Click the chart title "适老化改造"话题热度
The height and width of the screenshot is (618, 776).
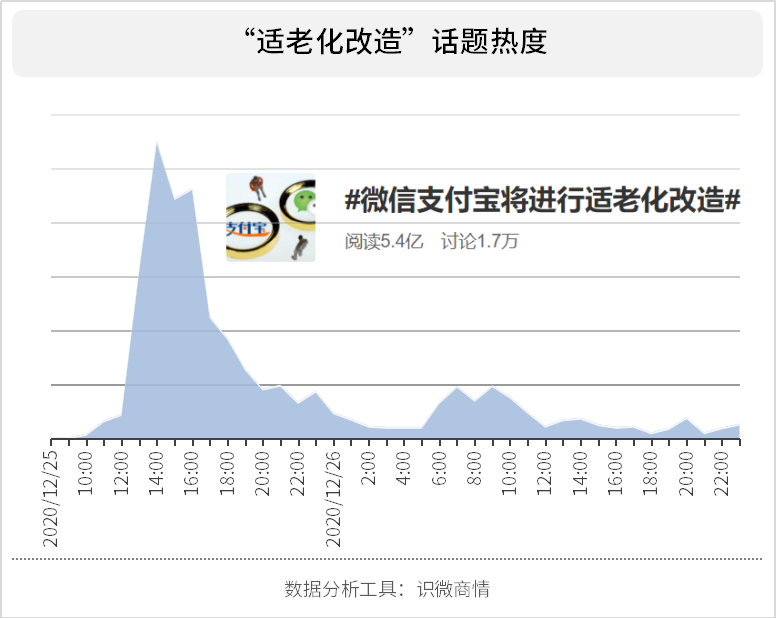pos(396,41)
